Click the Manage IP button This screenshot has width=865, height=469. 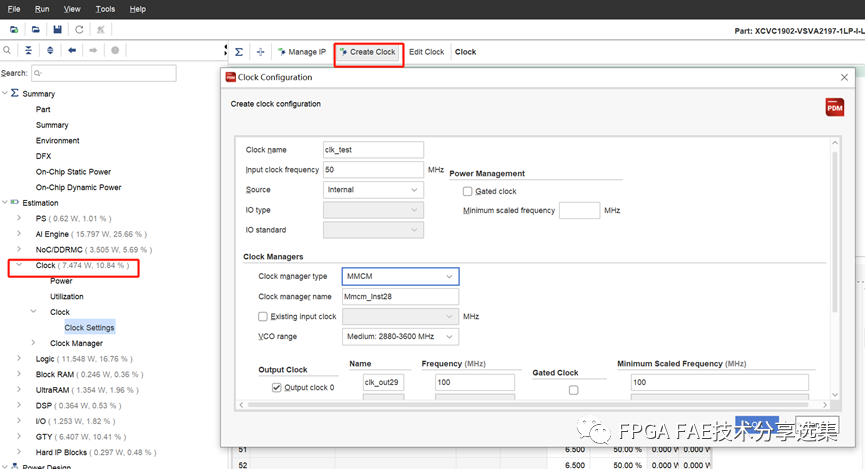(x=301, y=52)
